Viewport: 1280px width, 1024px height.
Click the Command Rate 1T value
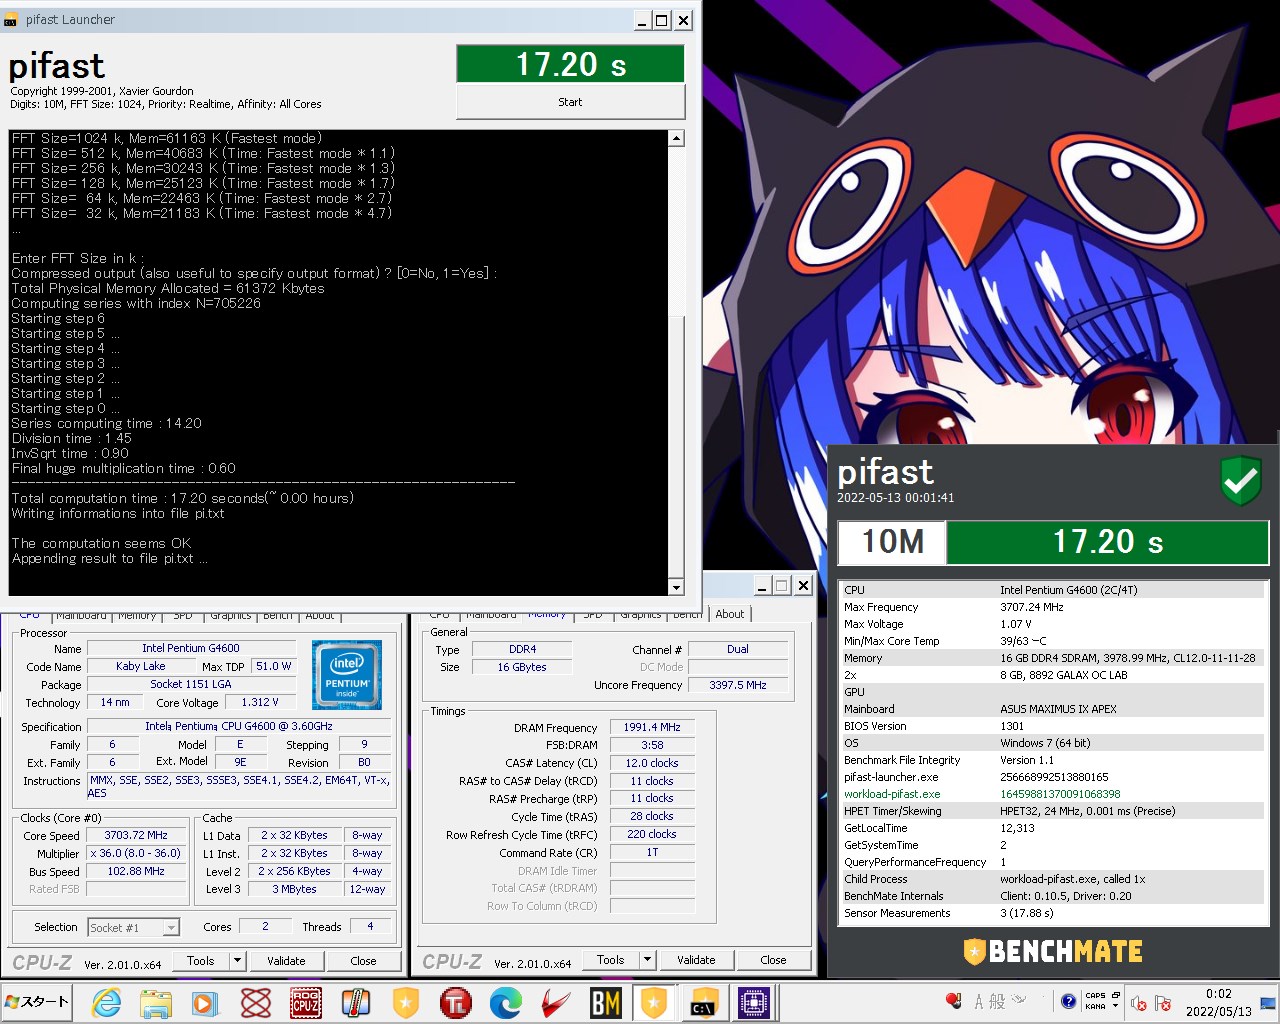pyautogui.click(x=652, y=853)
